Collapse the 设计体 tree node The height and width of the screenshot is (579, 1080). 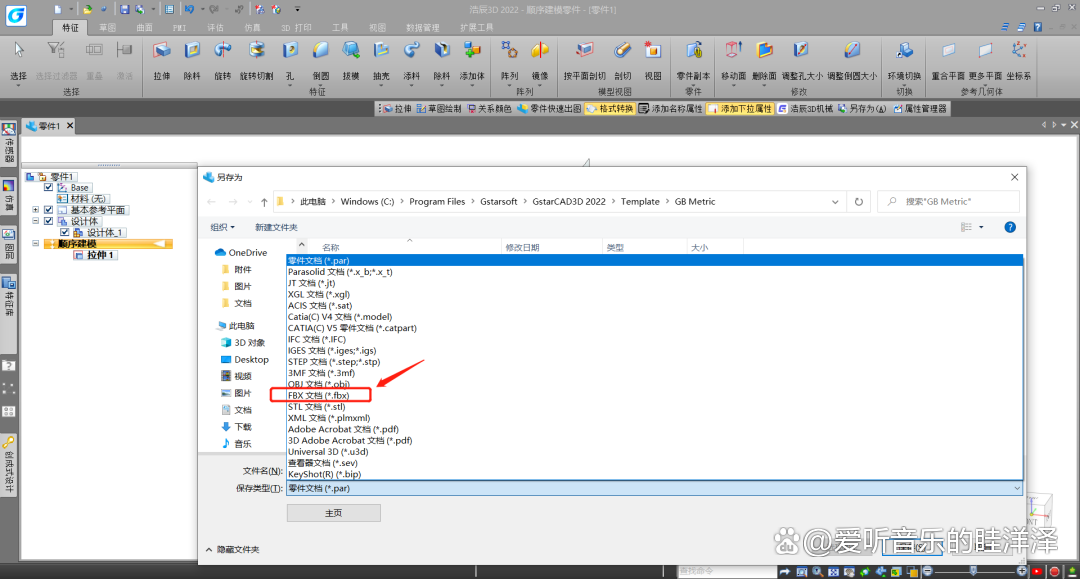coord(35,221)
